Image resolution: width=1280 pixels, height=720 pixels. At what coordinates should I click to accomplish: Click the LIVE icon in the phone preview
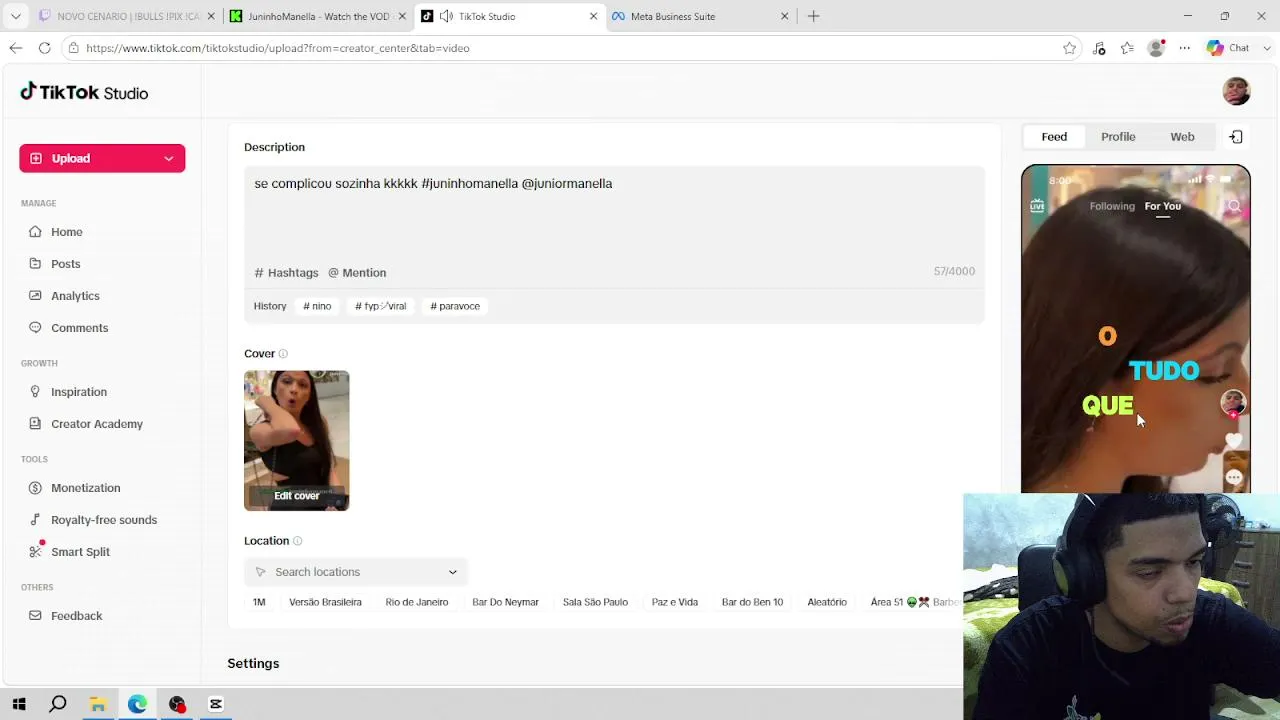pyautogui.click(x=1037, y=206)
